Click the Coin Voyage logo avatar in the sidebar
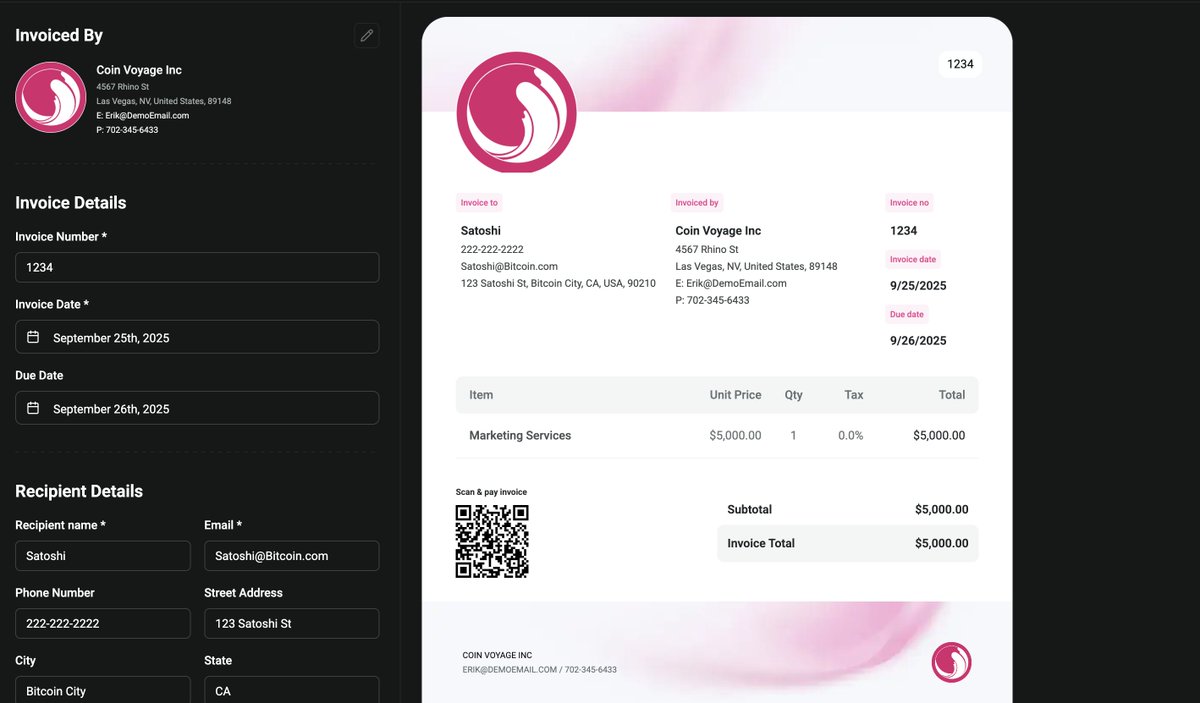The width and height of the screenshot is (1200, 703). point(49,97)
